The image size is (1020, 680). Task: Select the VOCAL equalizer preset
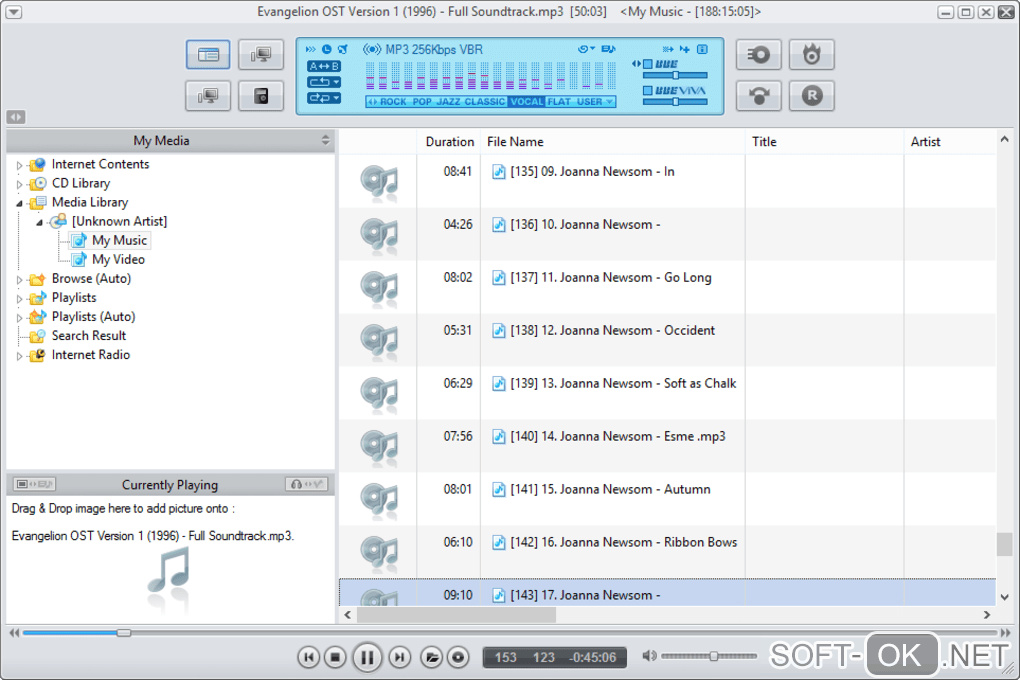click(x=527, y=102)
